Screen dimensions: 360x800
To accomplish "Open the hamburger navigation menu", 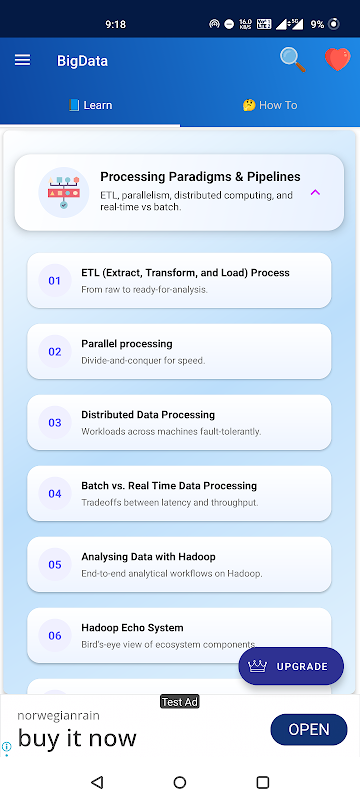I will coord(22,61).
